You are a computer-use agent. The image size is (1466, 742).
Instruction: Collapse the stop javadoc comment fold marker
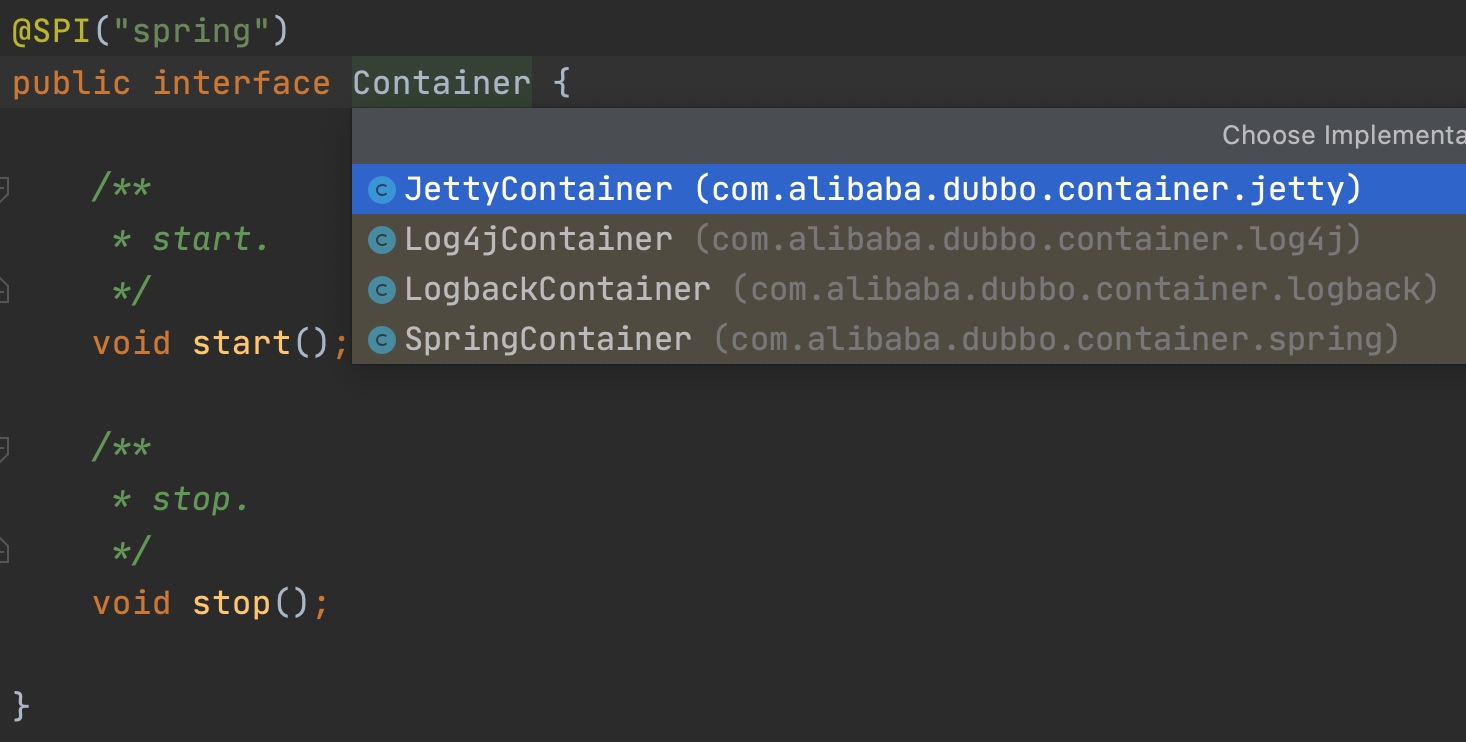point(4,447)
